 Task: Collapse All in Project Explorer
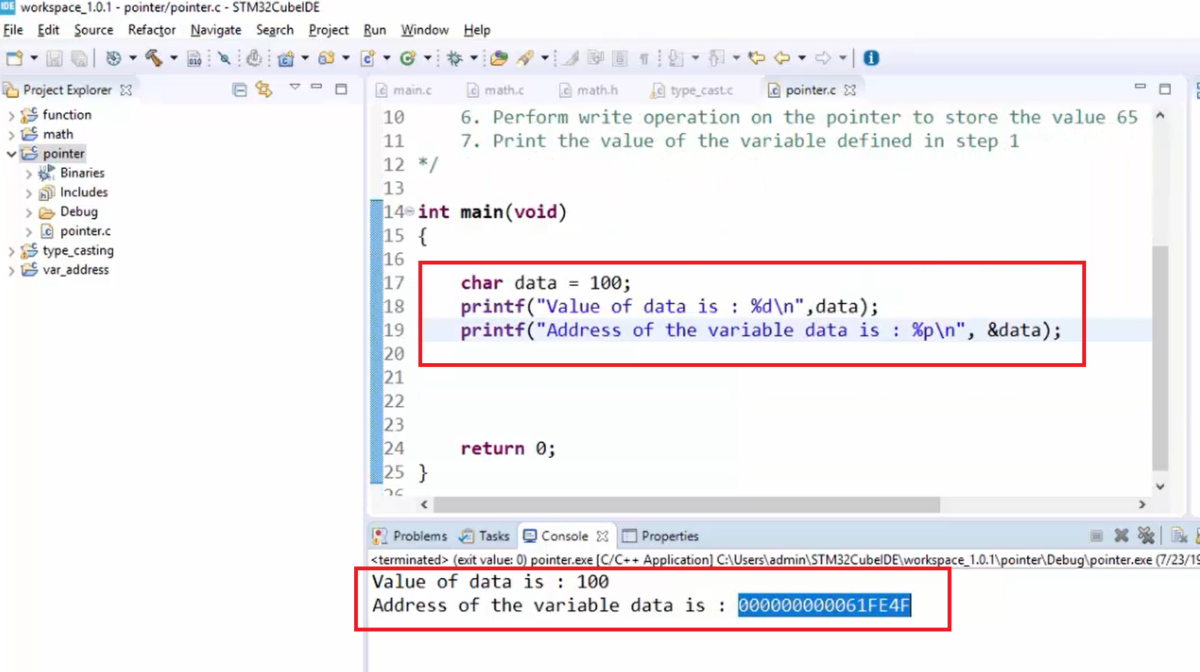[x=239, y=89]
